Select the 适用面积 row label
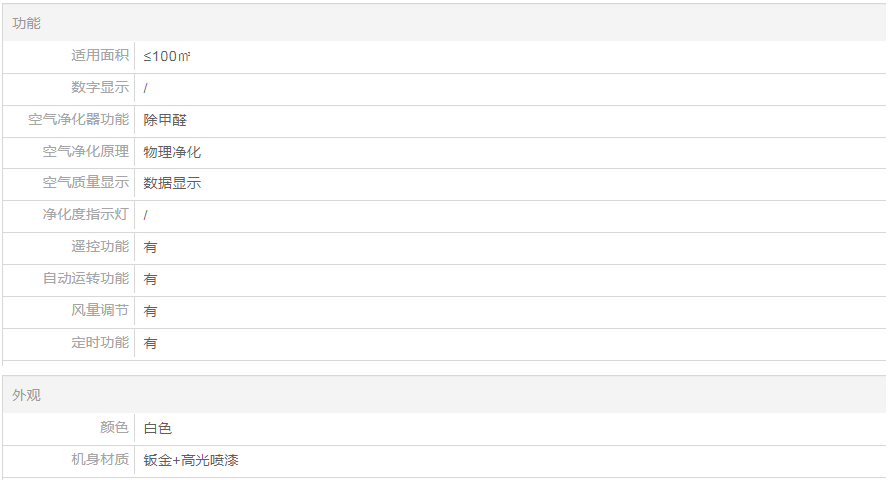 100,56
